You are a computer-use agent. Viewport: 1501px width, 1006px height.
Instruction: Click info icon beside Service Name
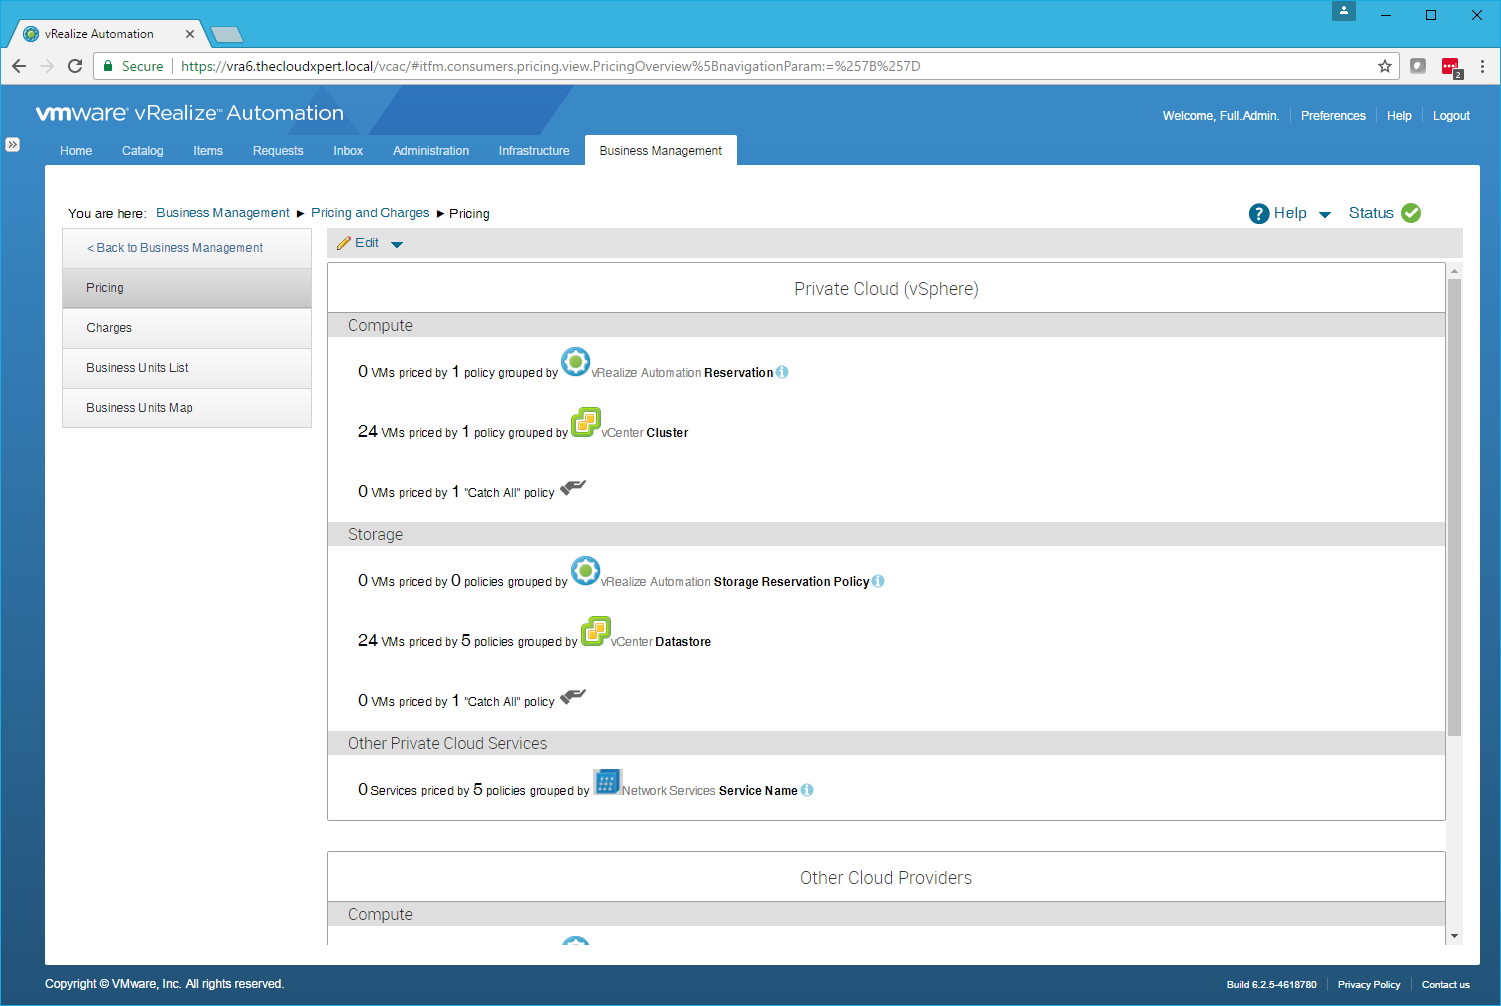807,790
